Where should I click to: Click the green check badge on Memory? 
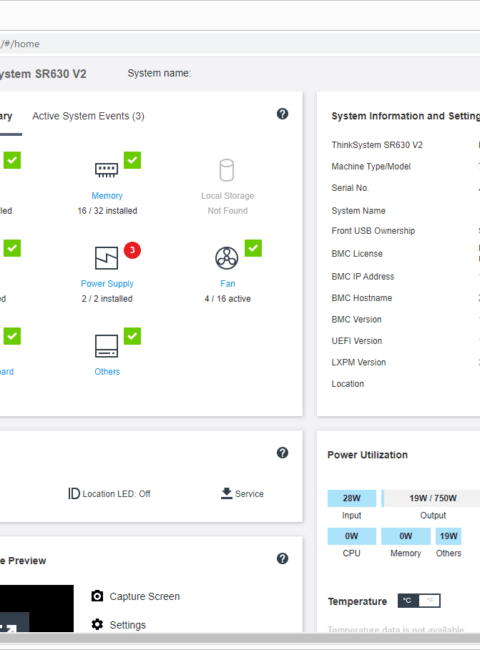click(132, 160)
